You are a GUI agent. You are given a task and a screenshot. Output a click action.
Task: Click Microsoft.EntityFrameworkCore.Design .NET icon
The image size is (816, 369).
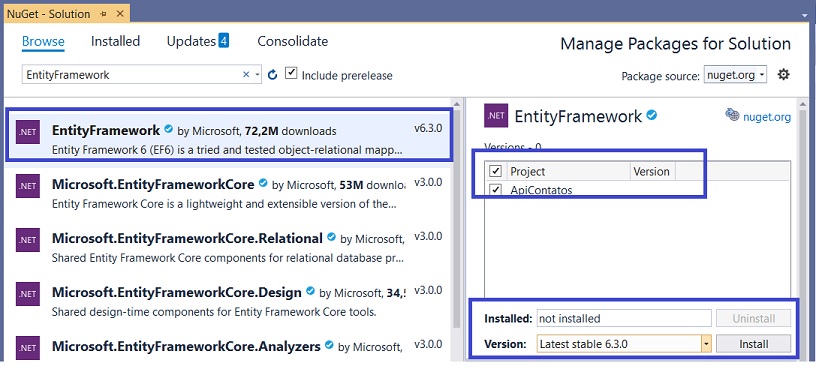coord(28,294)
